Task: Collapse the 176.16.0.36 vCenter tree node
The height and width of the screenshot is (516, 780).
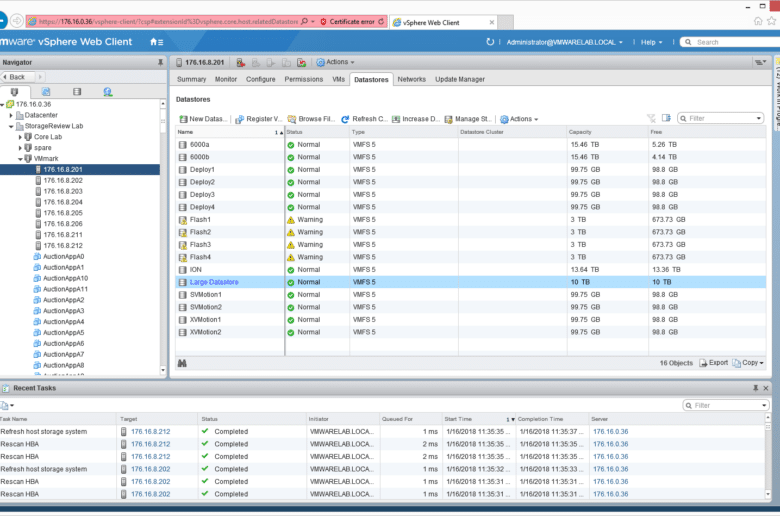Action: [2, 104]
